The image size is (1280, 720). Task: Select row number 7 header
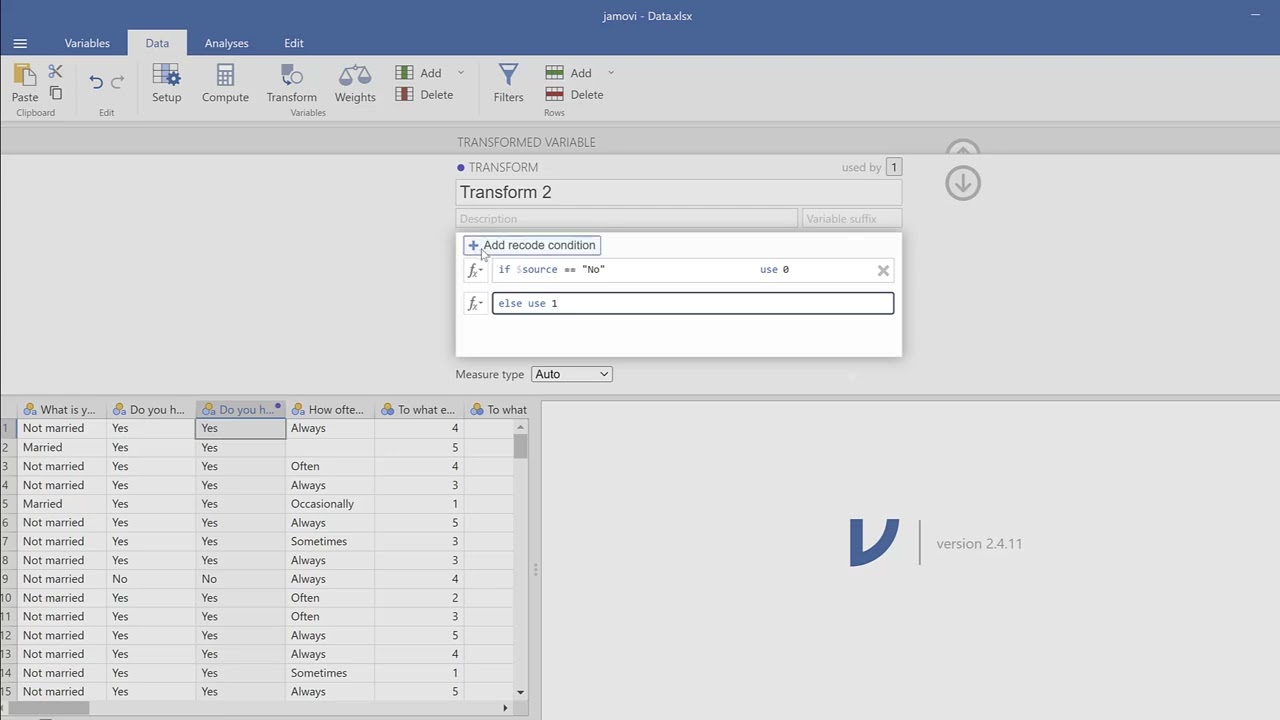(7, 541)
